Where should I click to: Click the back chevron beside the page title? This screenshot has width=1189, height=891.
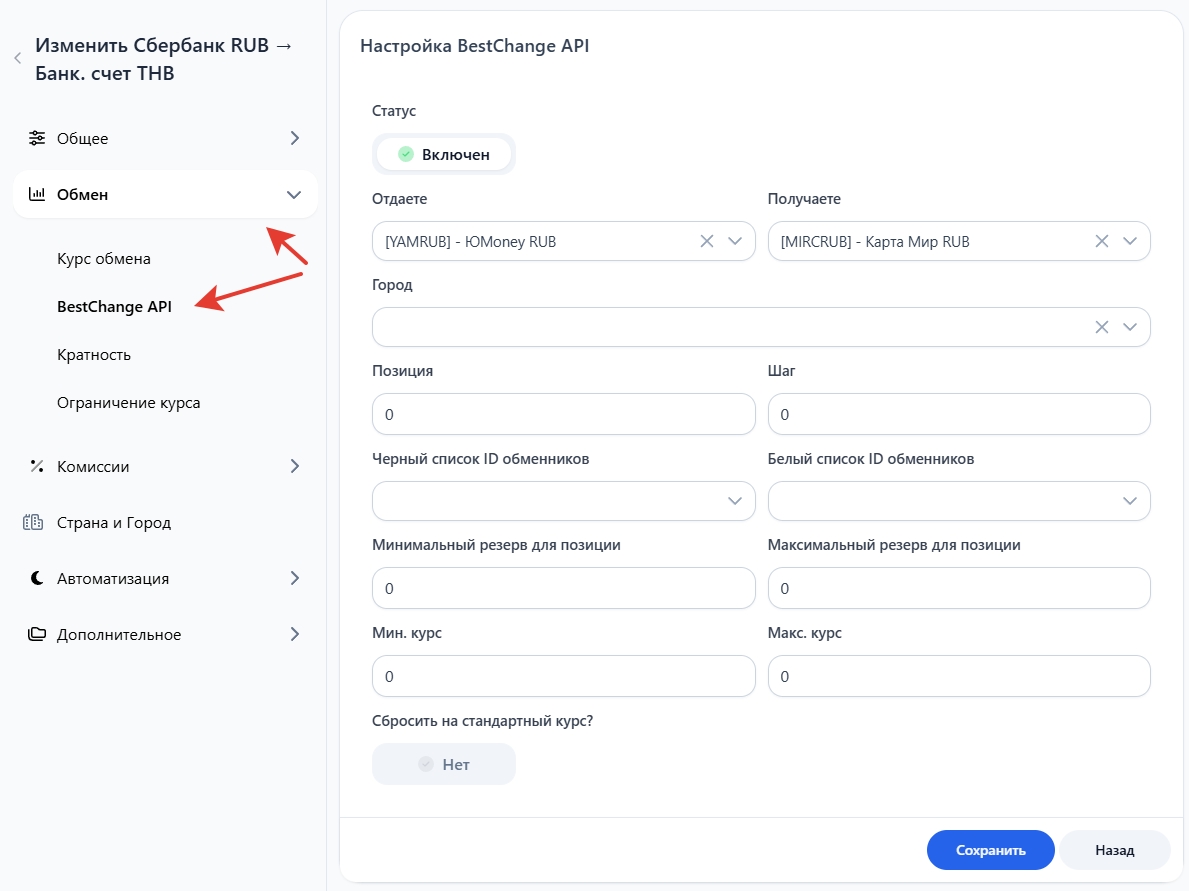[17, 59]
